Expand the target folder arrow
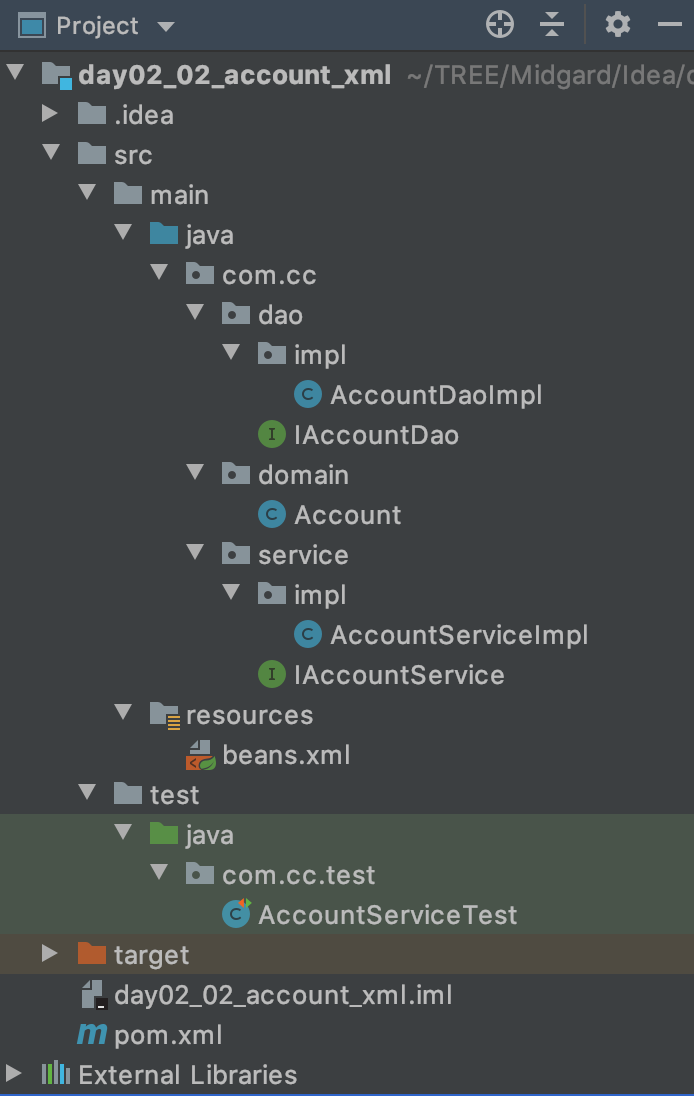The image size is (694, 1096). 50,954
